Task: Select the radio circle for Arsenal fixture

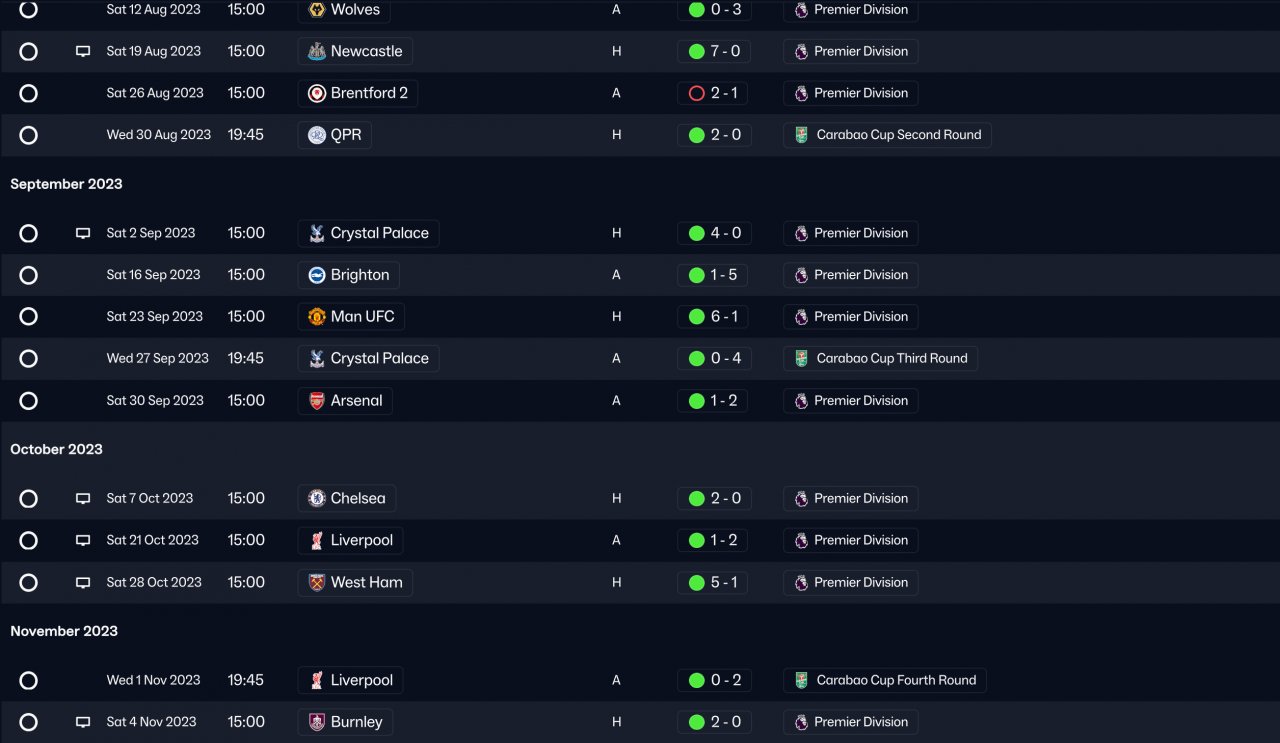Action: (x=28, y=401)
